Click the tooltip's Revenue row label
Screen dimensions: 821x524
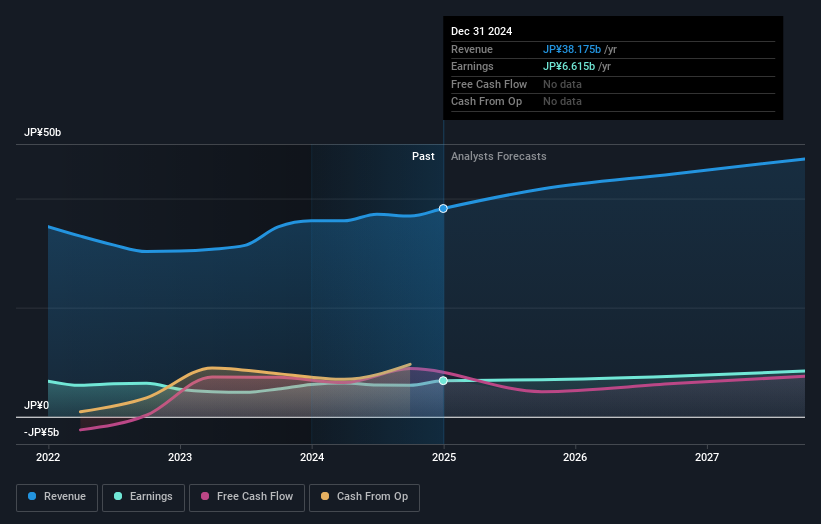click(x=472, y=49)
